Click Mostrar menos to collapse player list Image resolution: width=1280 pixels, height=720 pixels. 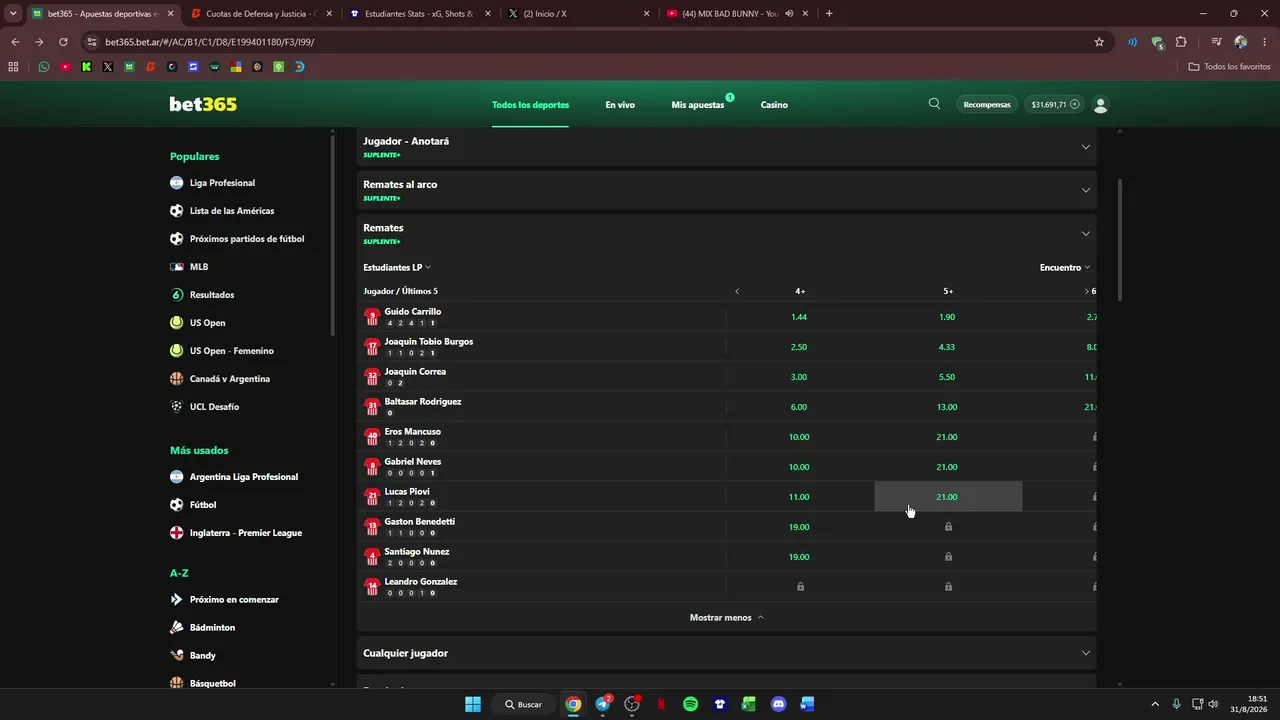click(727, 617)
